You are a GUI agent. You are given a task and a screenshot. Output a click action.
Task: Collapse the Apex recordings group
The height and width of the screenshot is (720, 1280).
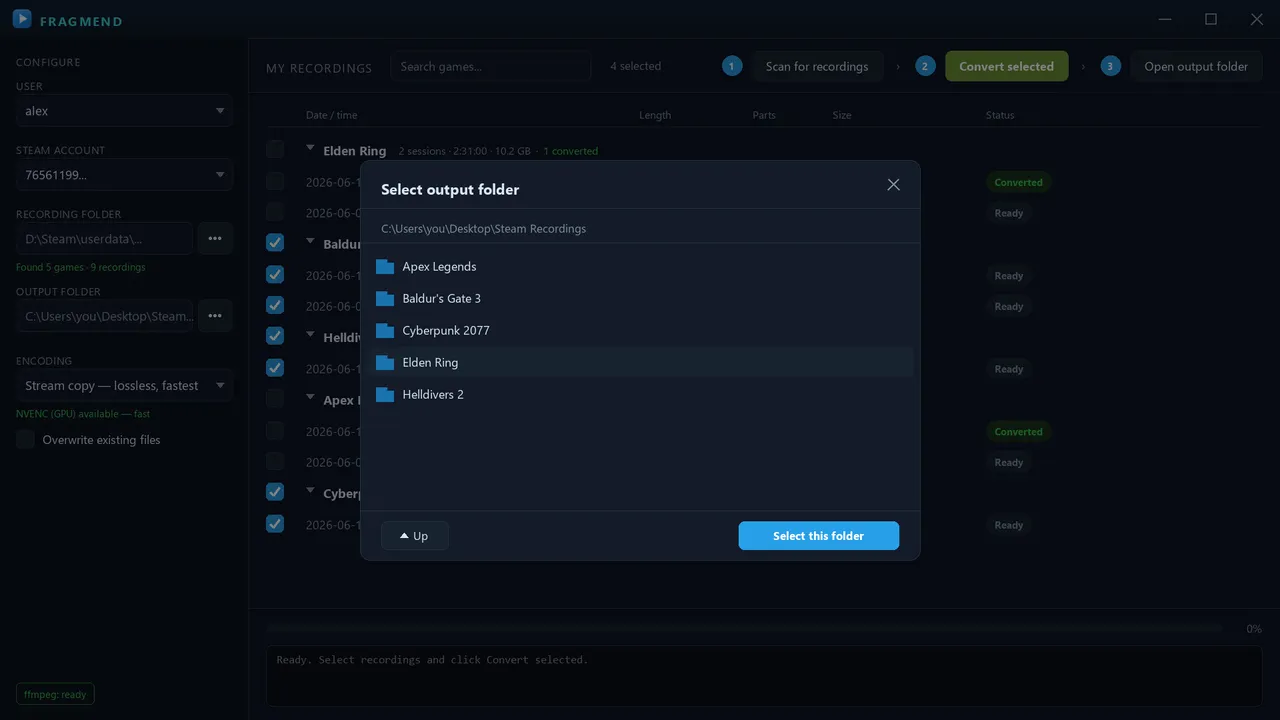[x=310, y=398]
